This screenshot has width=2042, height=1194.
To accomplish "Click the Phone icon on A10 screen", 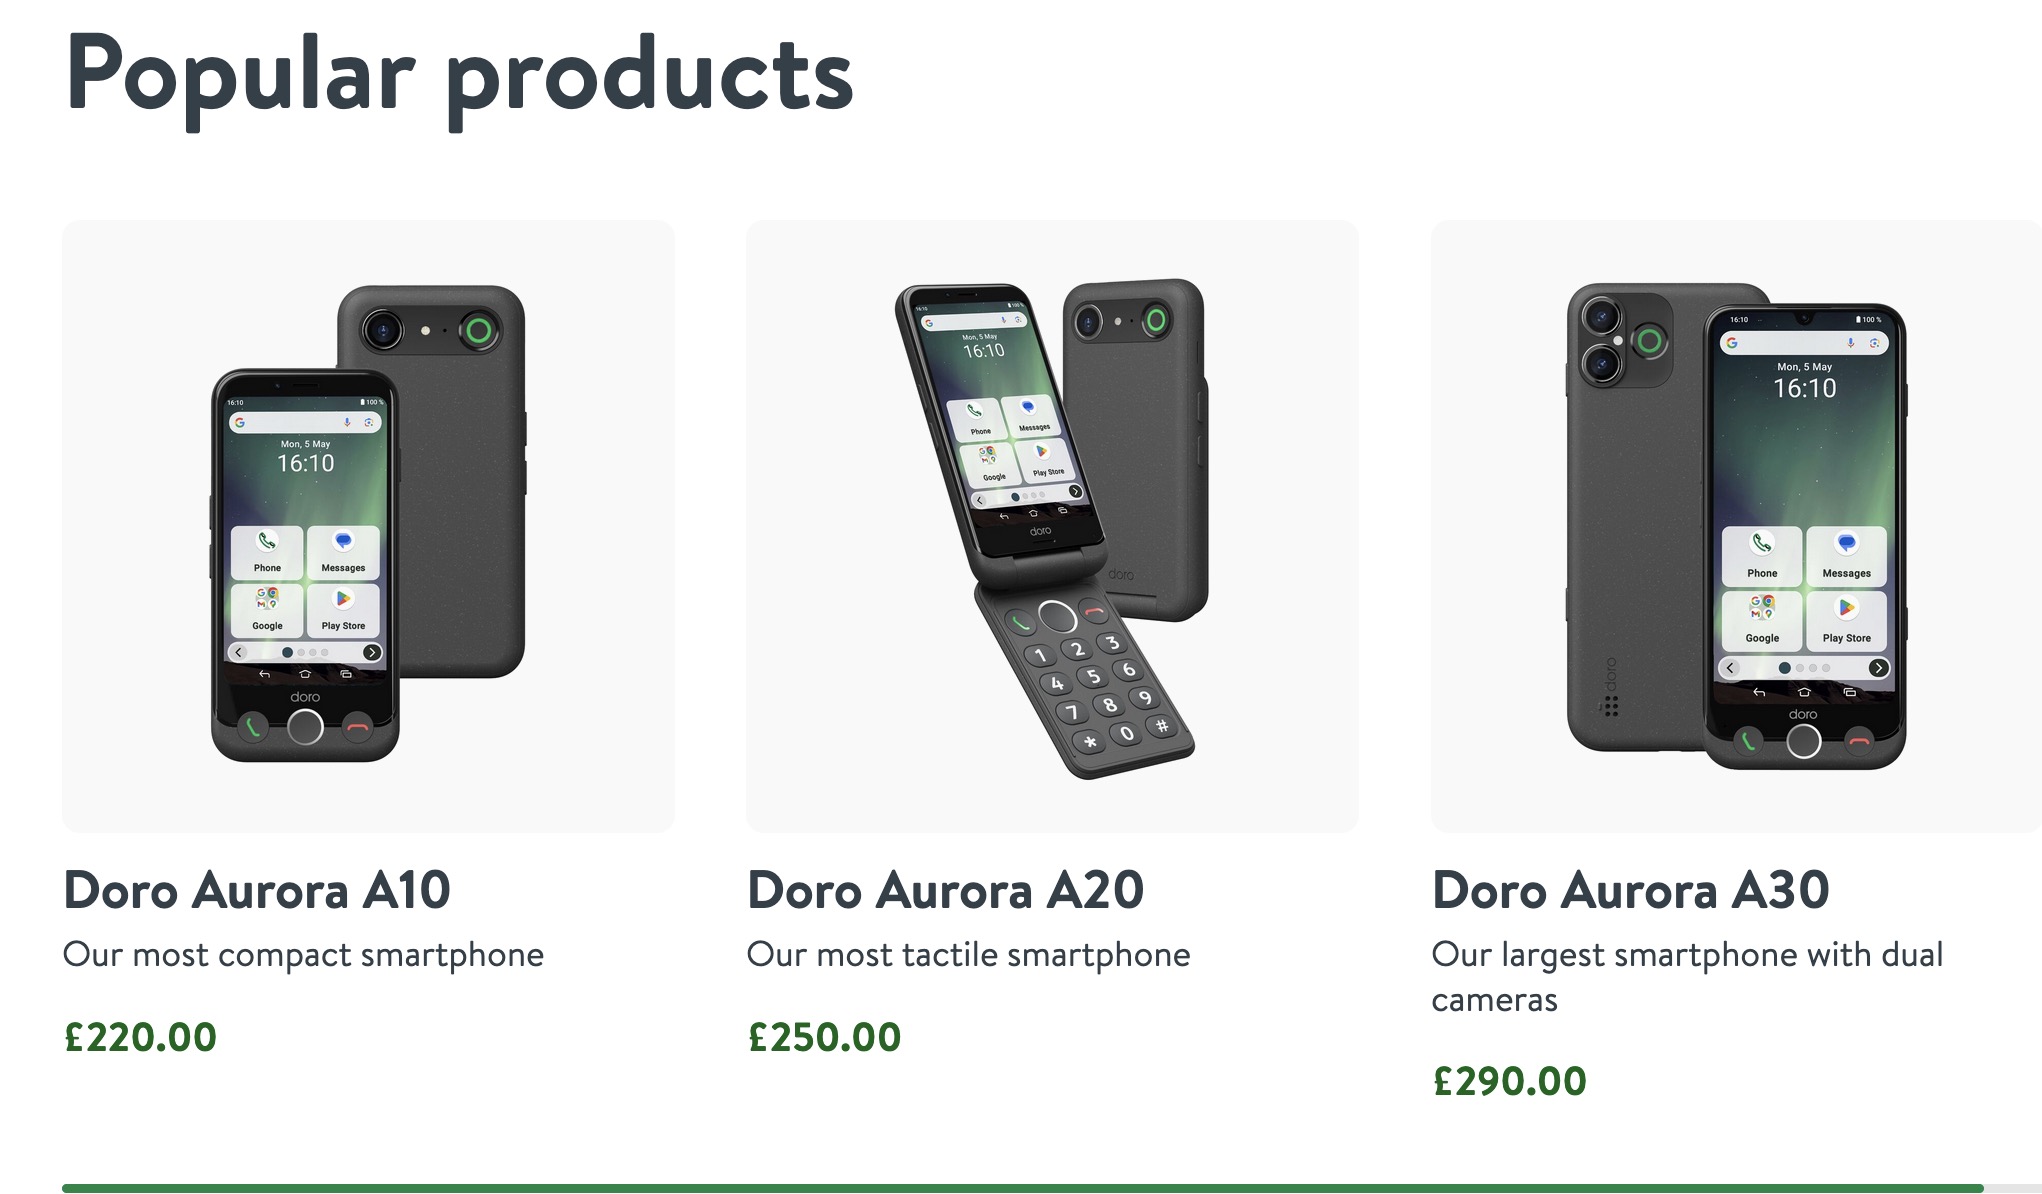I will point(267,552).
